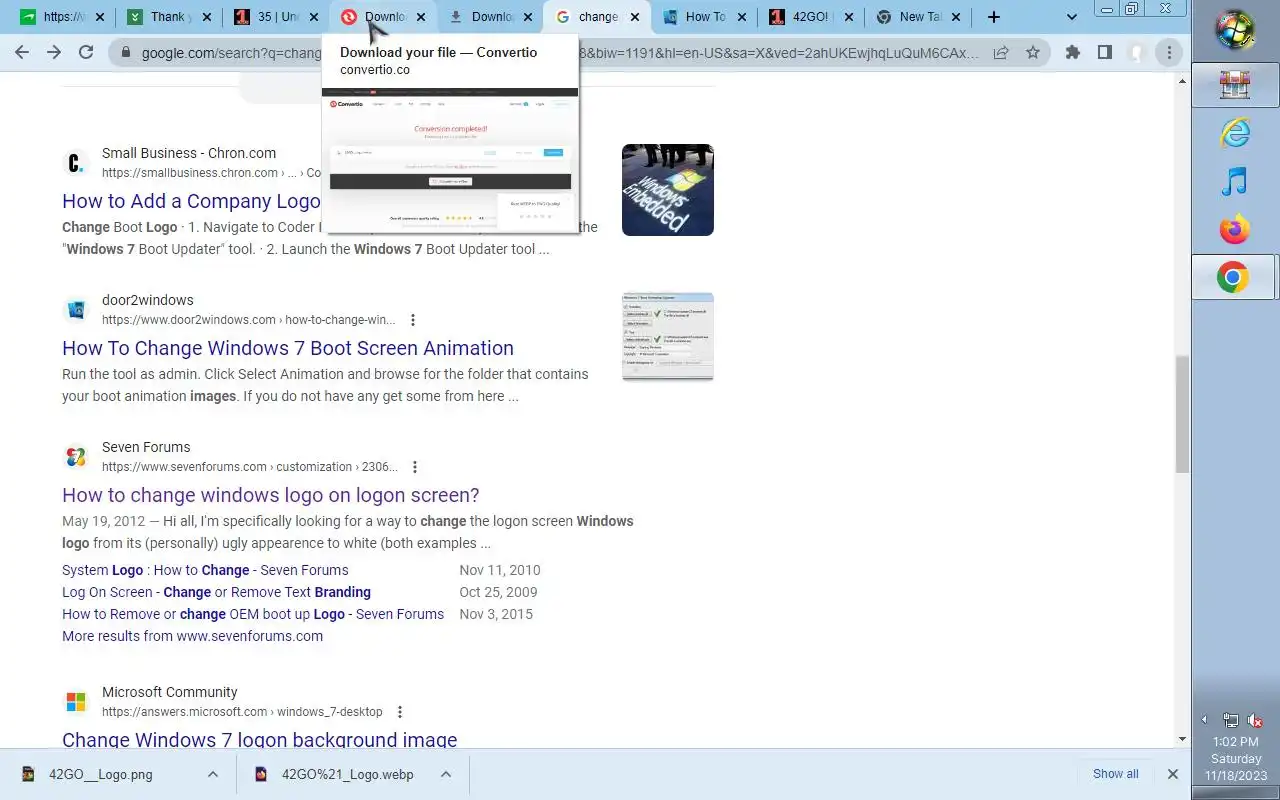Click the Chrome address bar
The image size is (1280, 800).
(x=560, y=53)
